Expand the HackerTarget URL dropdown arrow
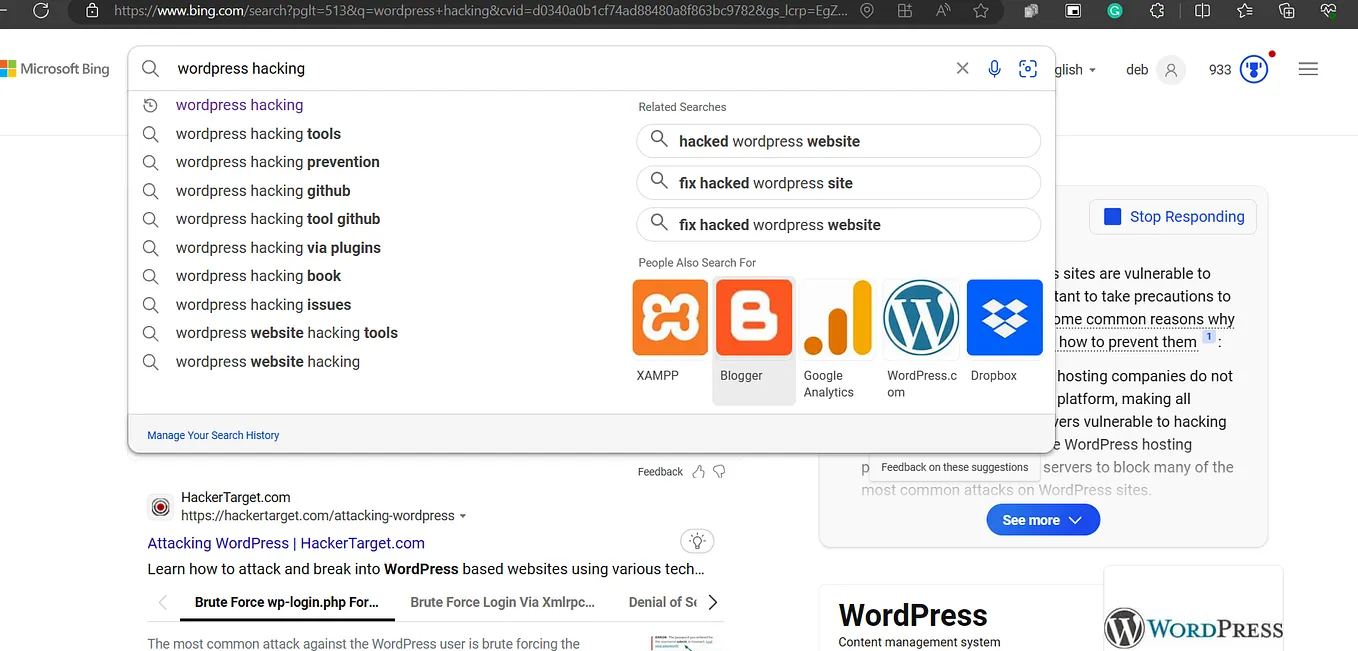1358x651 pixels. click(x=463, y=517)
